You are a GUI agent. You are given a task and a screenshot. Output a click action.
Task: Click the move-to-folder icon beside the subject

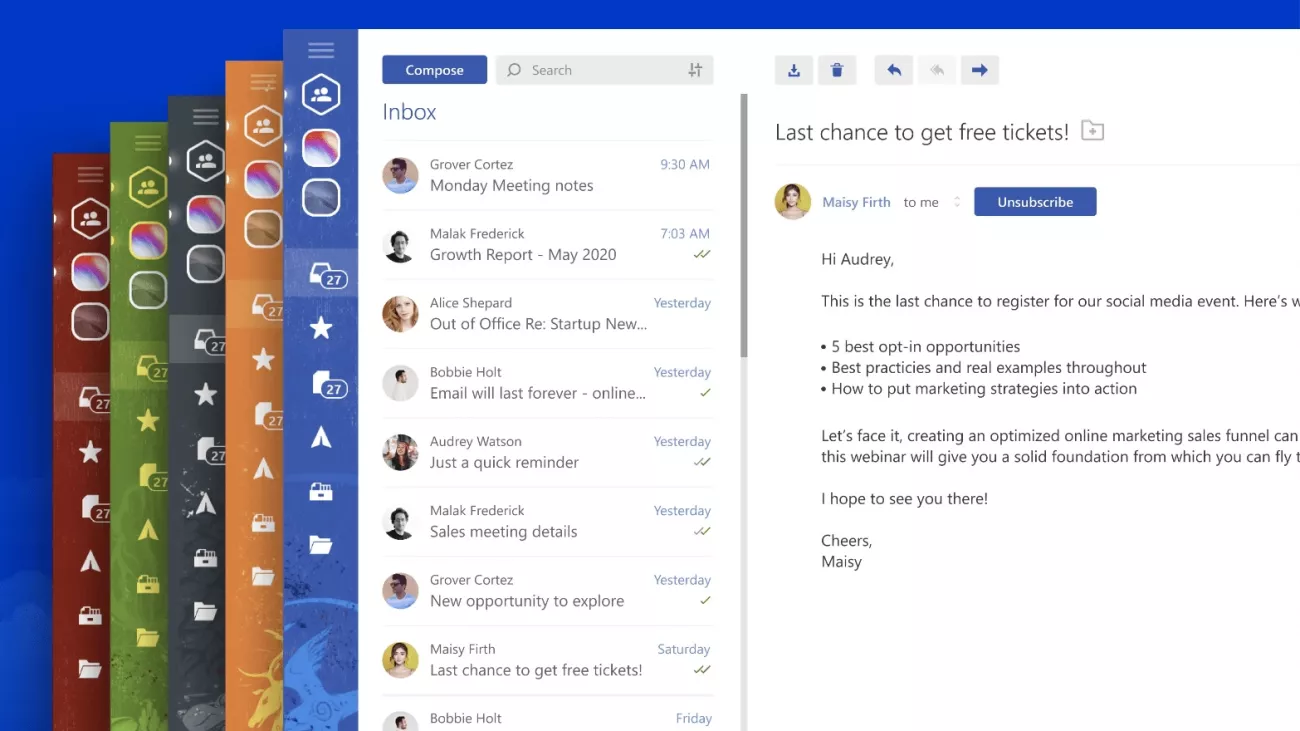(1093, 131)
